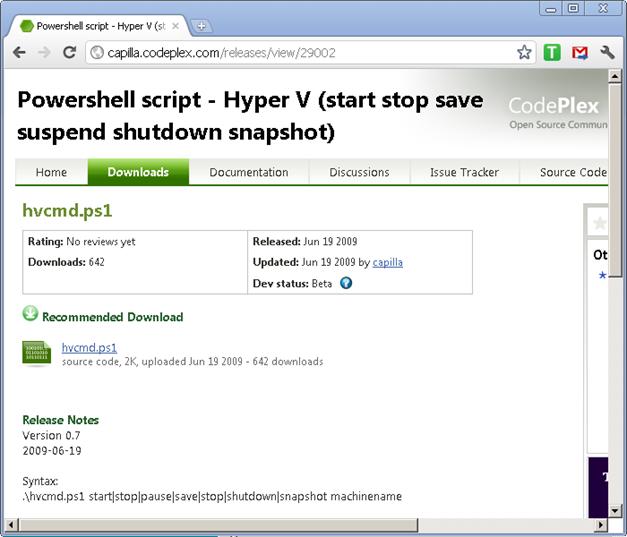This screenshot has width=627, height=537.
Task: Go to the Issue Tracker tab
Action: point(464,172)
